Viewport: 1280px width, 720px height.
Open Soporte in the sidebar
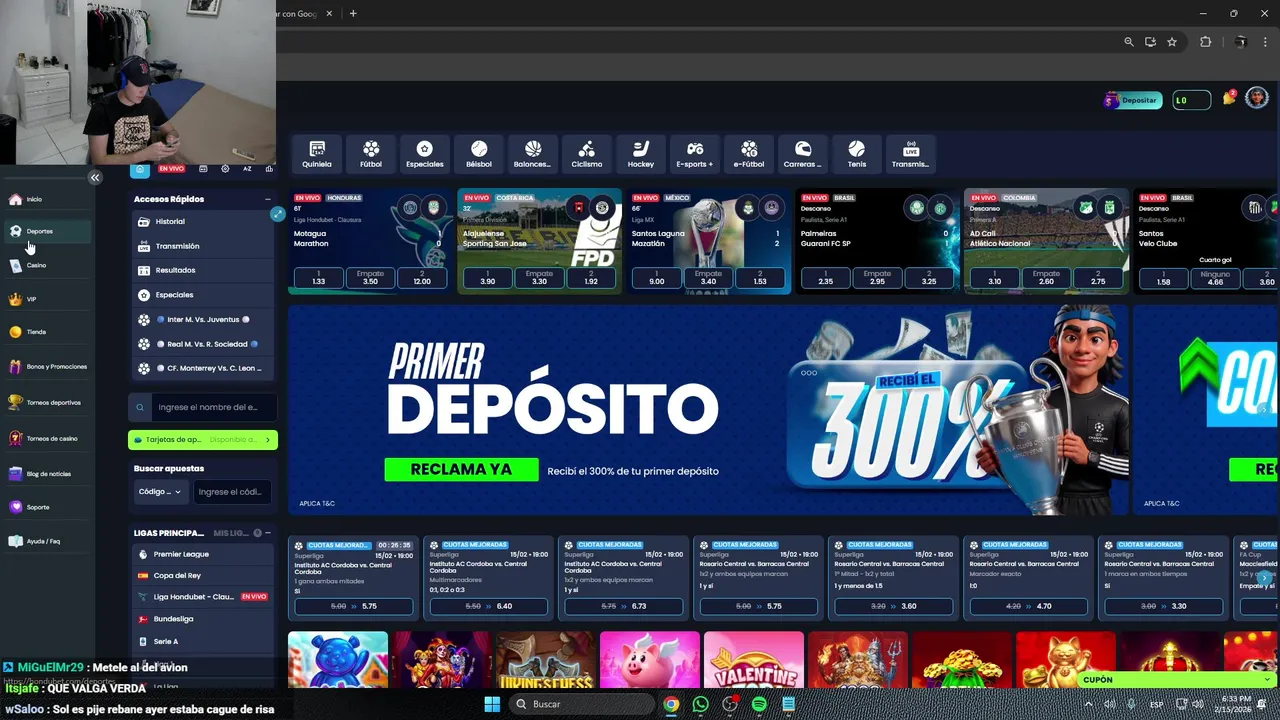click(37, 507)
